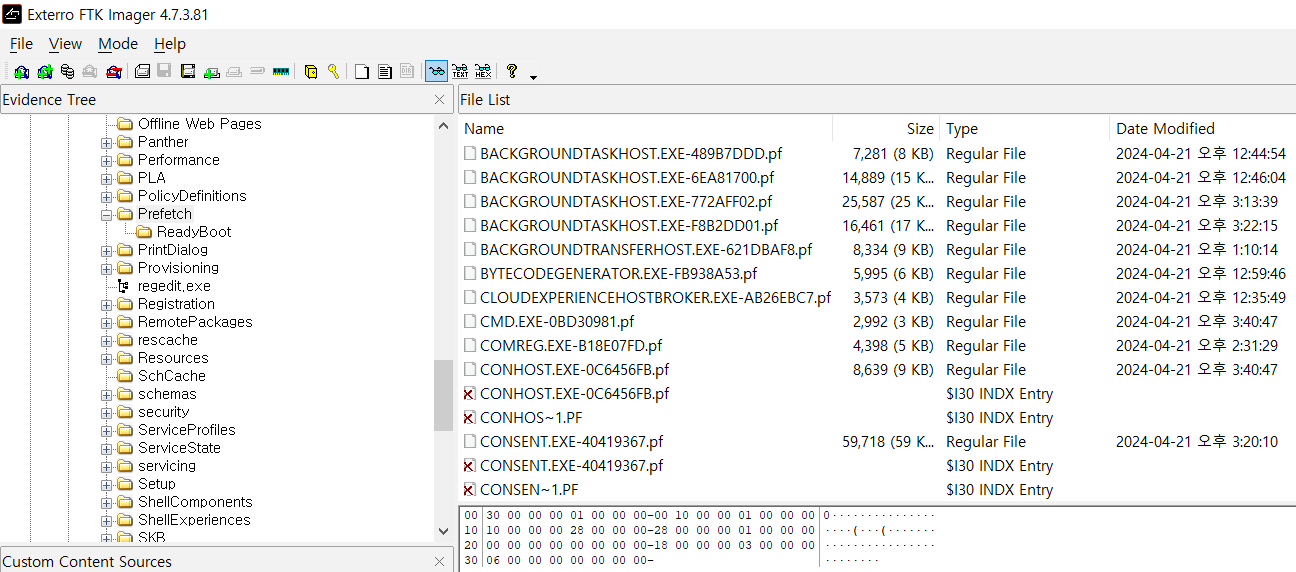Screen dimensions: 1296x572
Task: Expand the PolicyDefinitions folder node
Action: point(107,196)
